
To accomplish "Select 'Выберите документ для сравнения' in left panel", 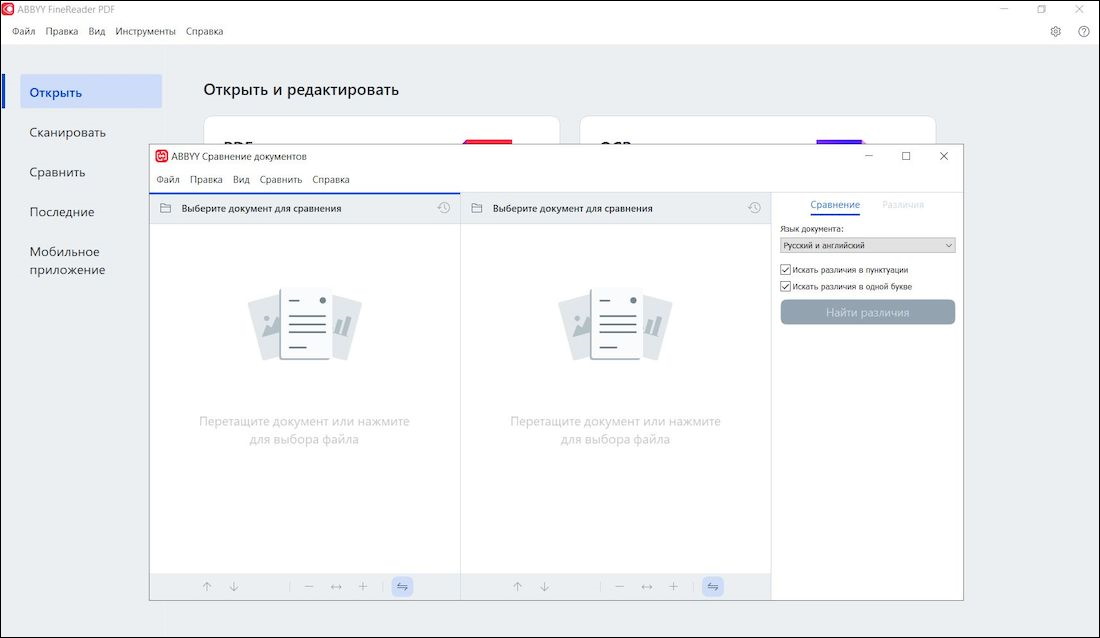I will 261,208.
